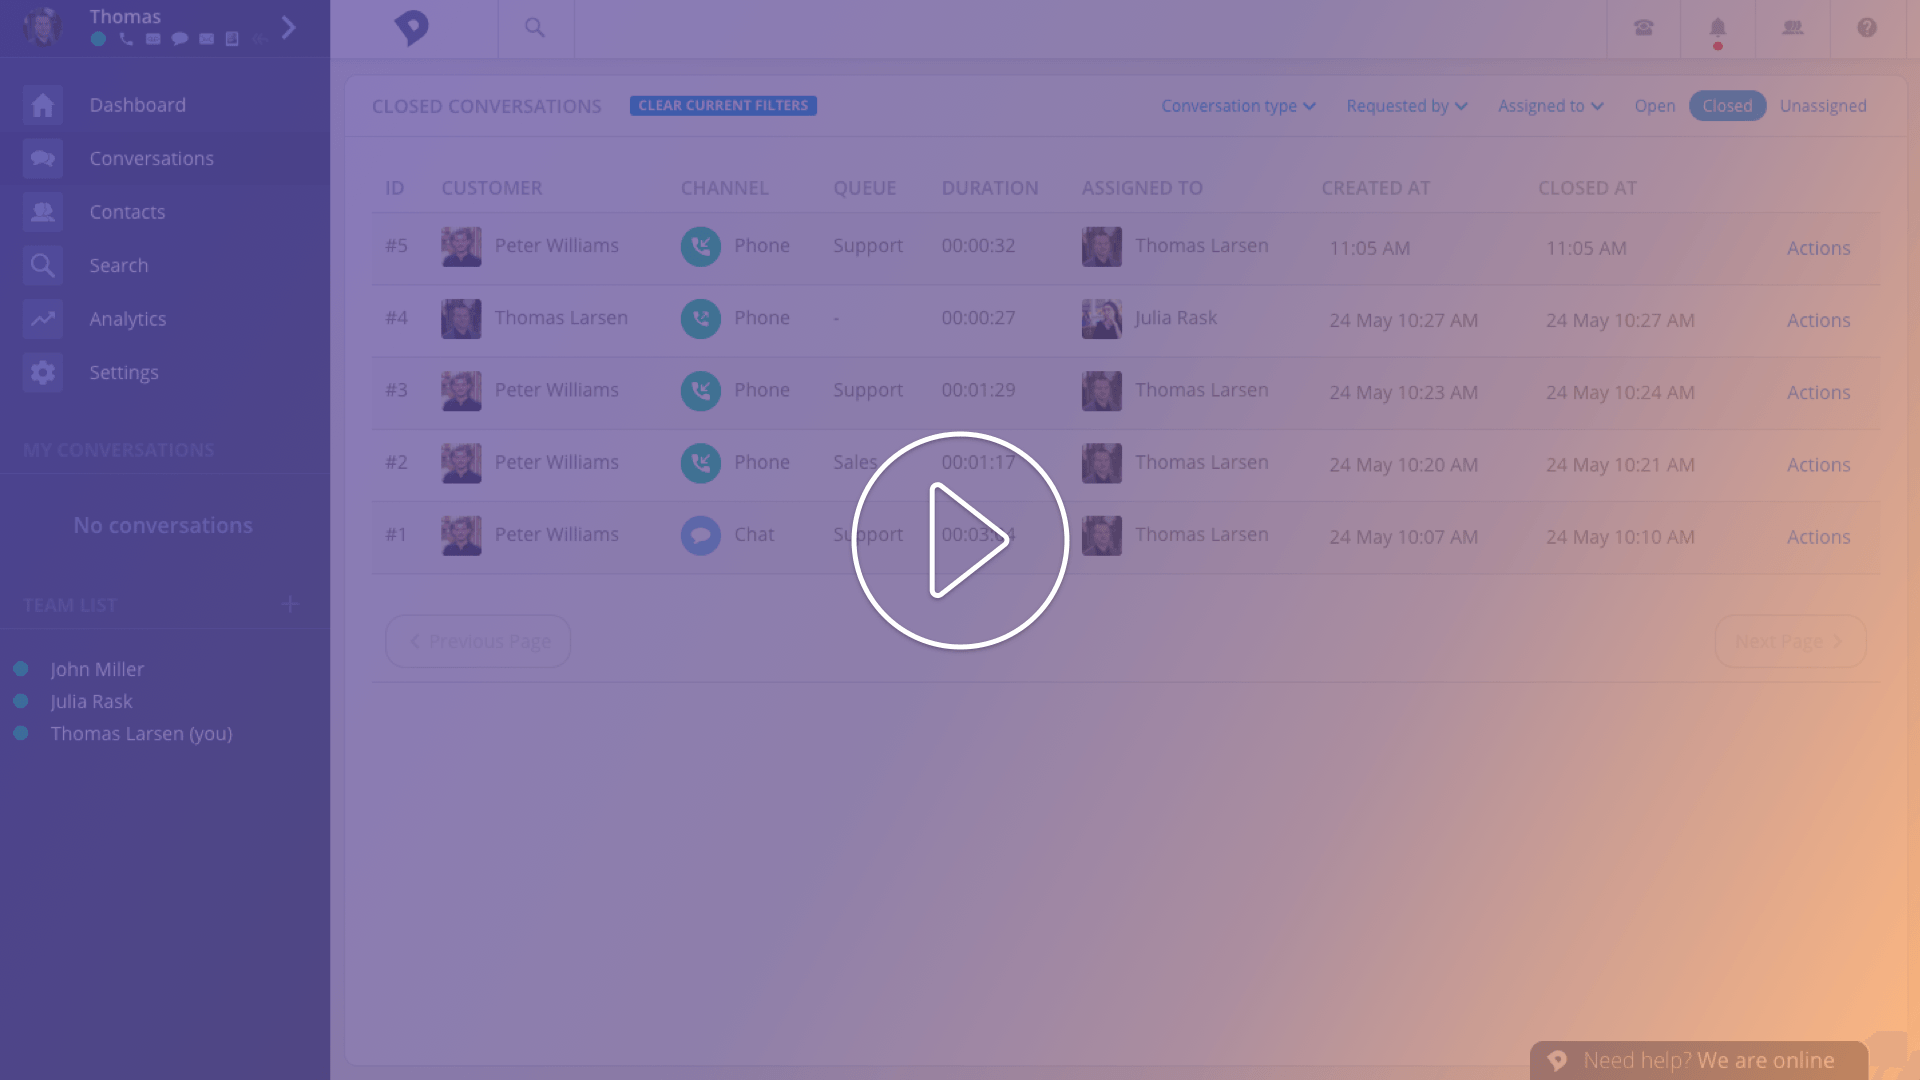This screenshot has height=1080, width=1920.
Task: Go to Dashboard in sidebar
Action: click(137, 105)
